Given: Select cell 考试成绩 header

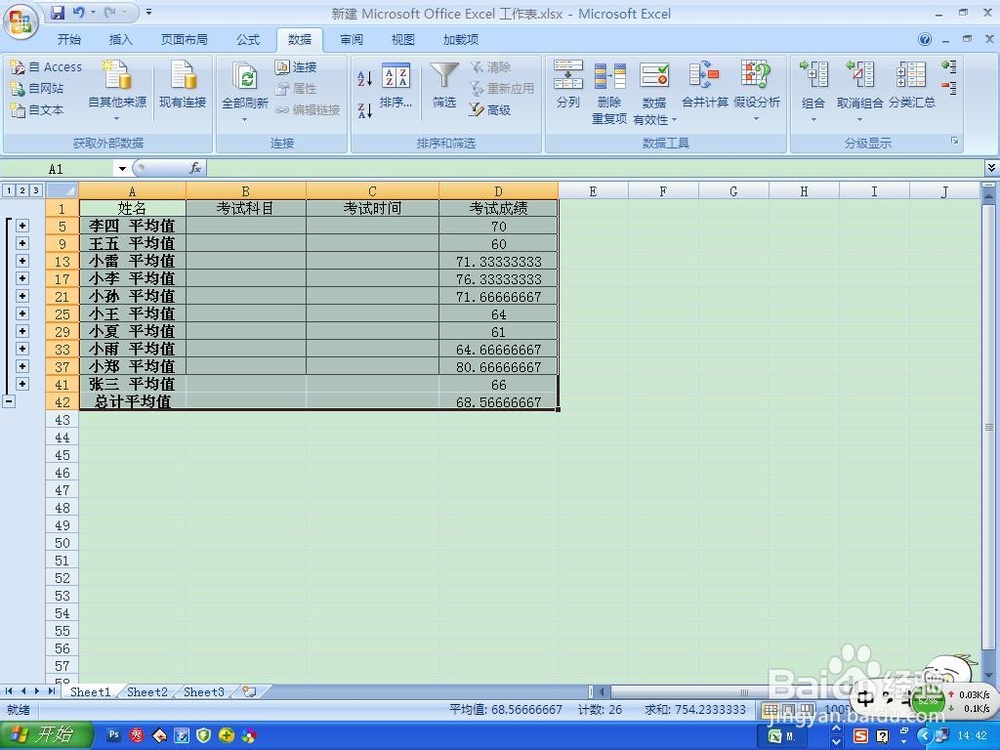Looking at the screenshot, I should [498, 208].
